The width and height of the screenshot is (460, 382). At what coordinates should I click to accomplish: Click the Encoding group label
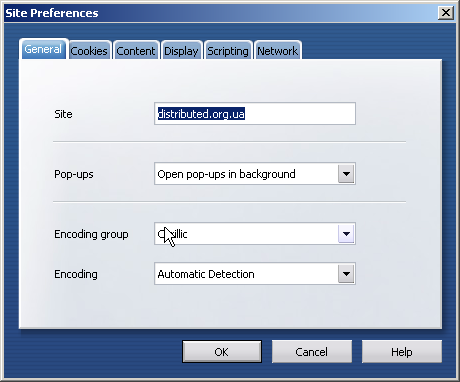[91, 234]
